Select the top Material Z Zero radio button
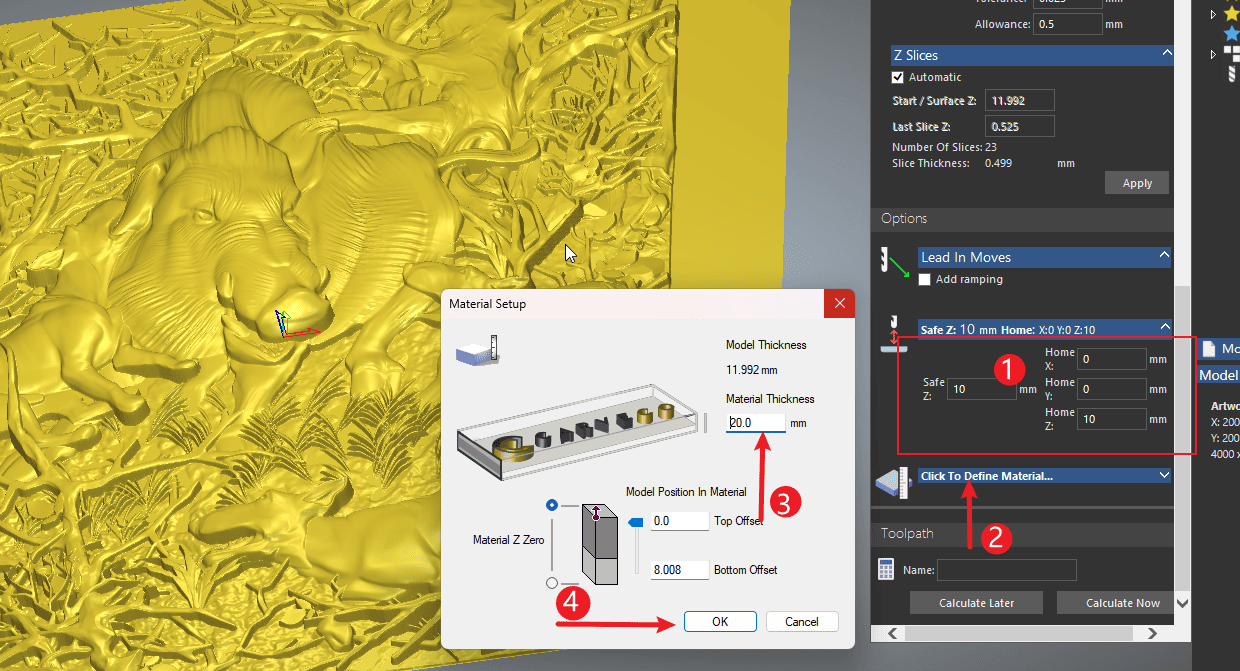 (552, 506)
